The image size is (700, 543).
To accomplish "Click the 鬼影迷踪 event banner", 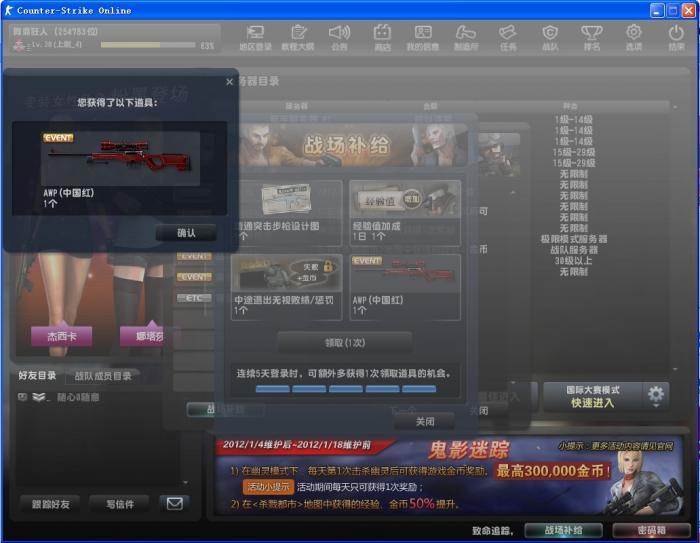I will 448,477.
